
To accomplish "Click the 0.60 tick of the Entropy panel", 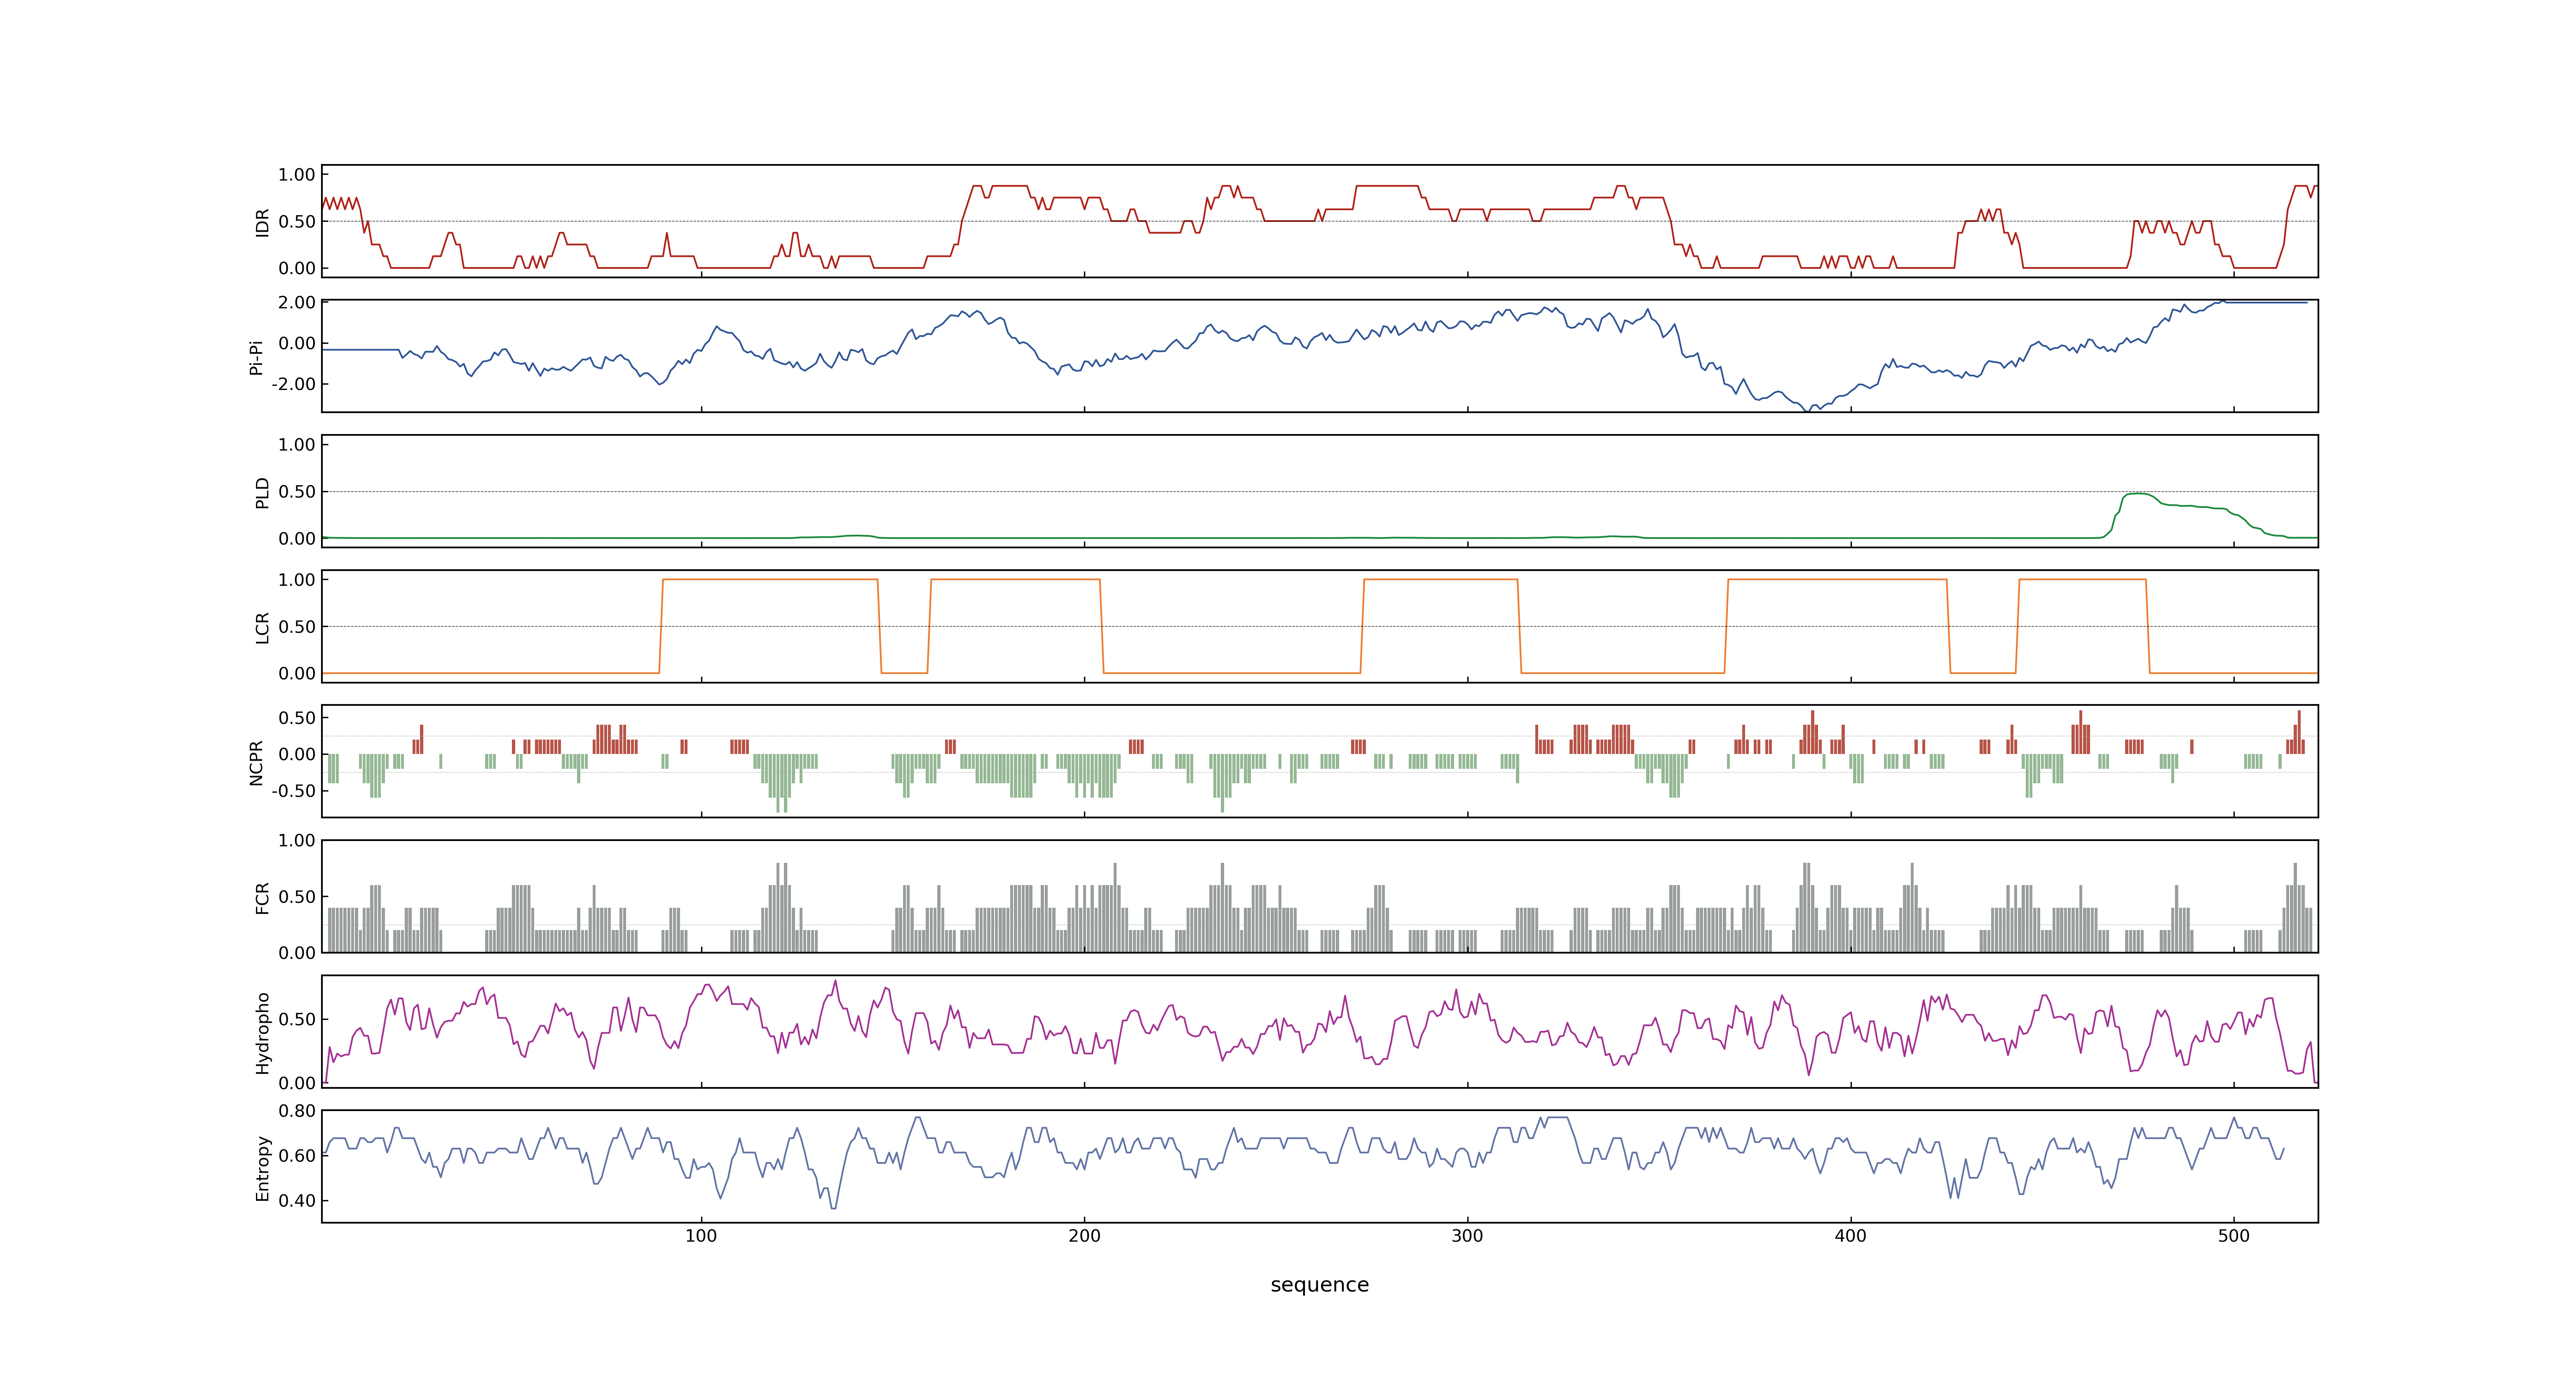I will pyautogui.click(x=297, y=1156).
